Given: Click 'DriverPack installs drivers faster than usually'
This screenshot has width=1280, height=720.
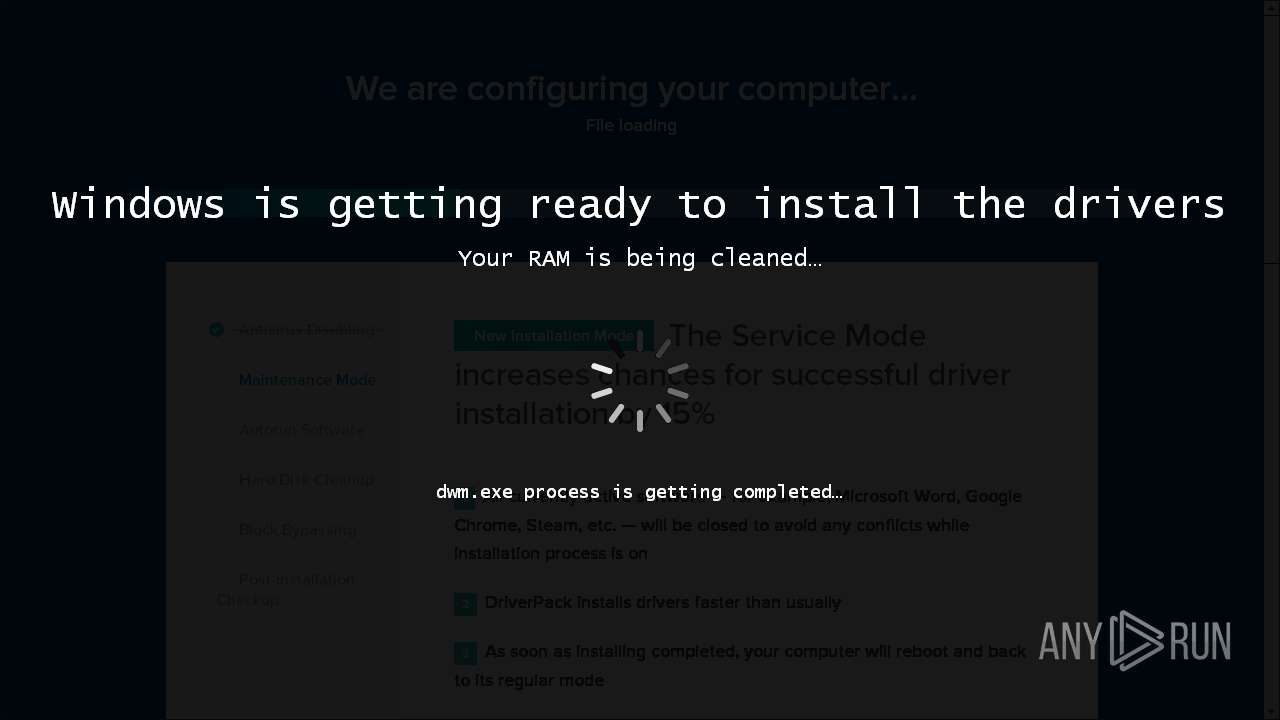Looking at the screenshot, I should [x=663, y=603].
